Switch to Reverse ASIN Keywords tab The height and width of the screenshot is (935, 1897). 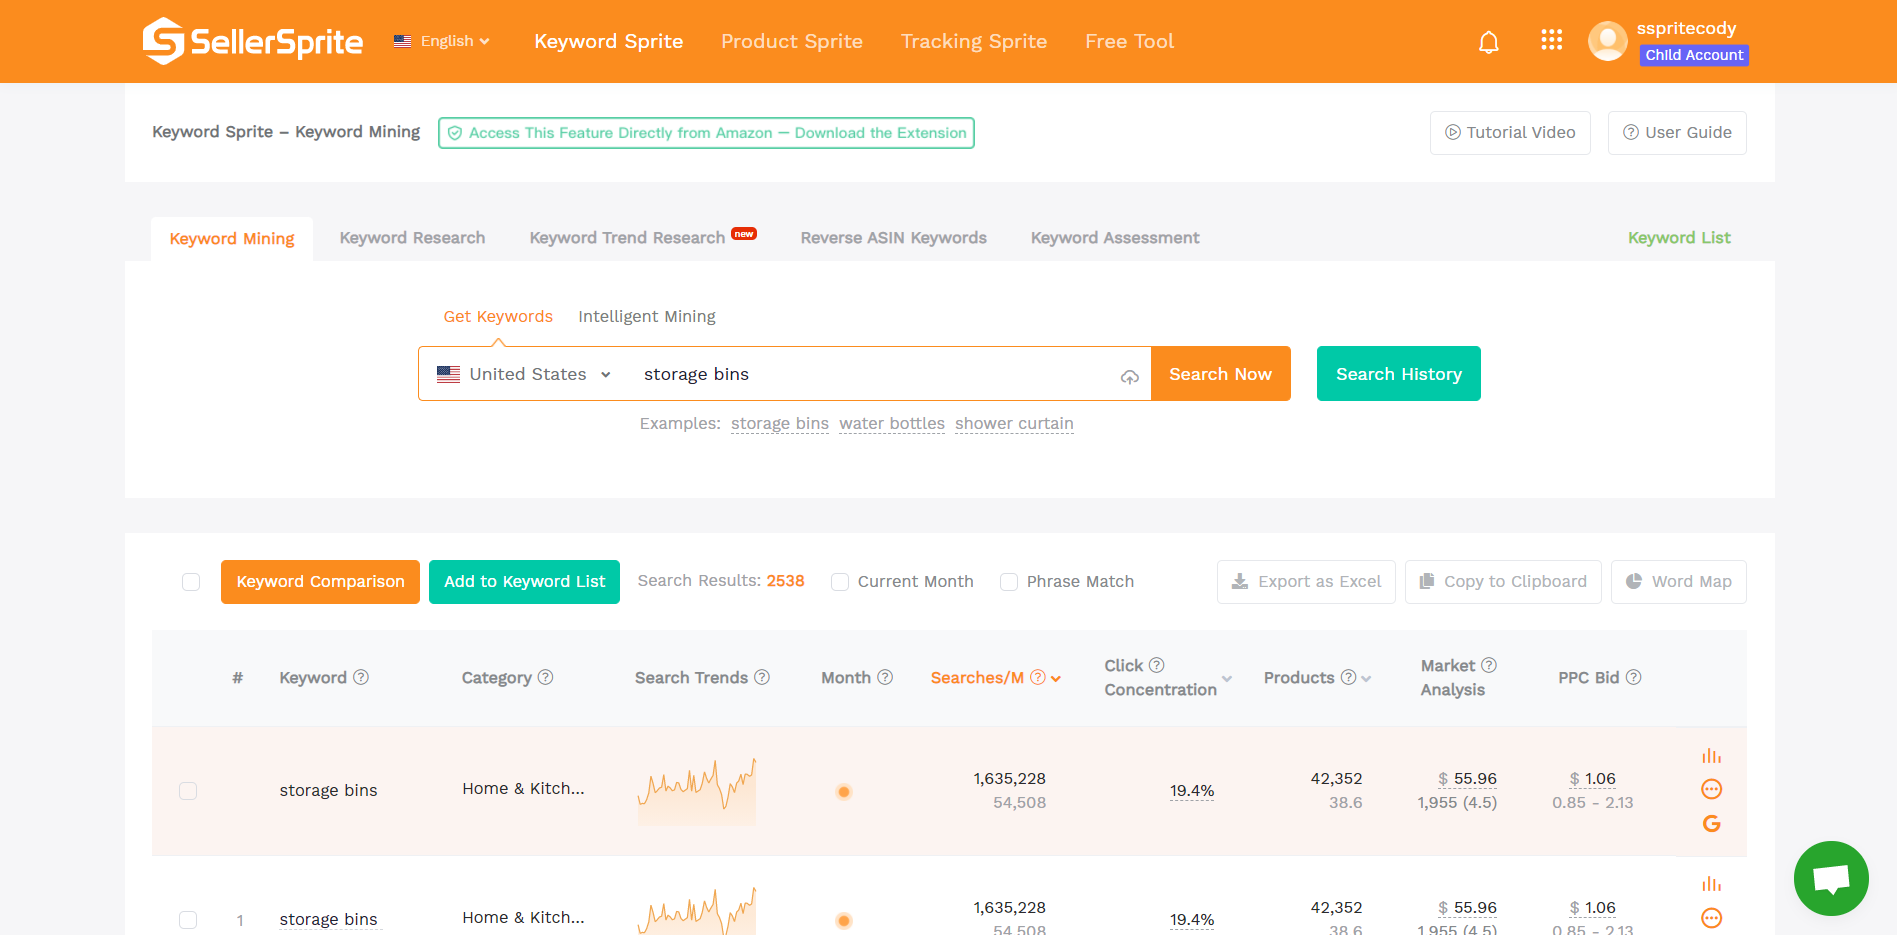point(893,238)
